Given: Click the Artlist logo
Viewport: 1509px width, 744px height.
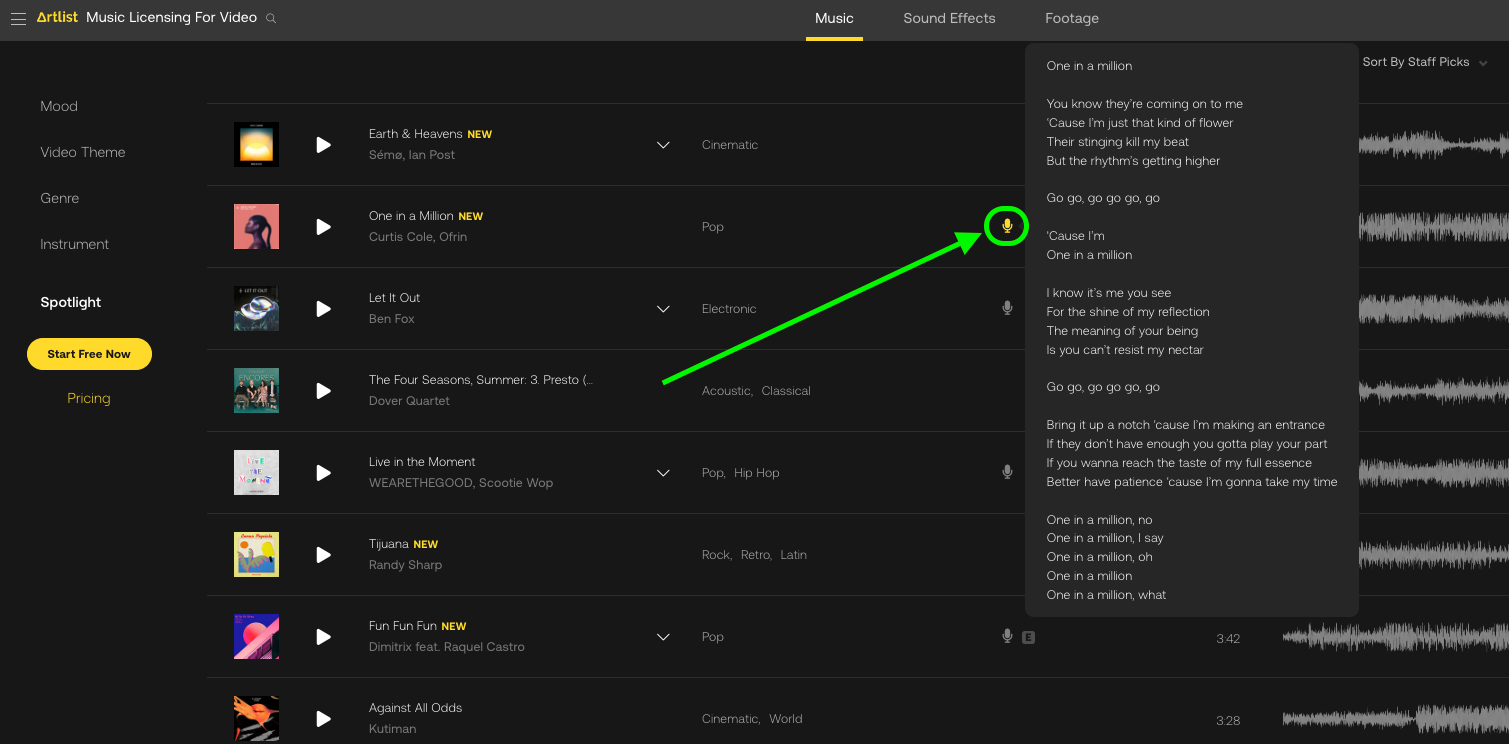Looking at the screenshot, I should (x=57, y=18).
